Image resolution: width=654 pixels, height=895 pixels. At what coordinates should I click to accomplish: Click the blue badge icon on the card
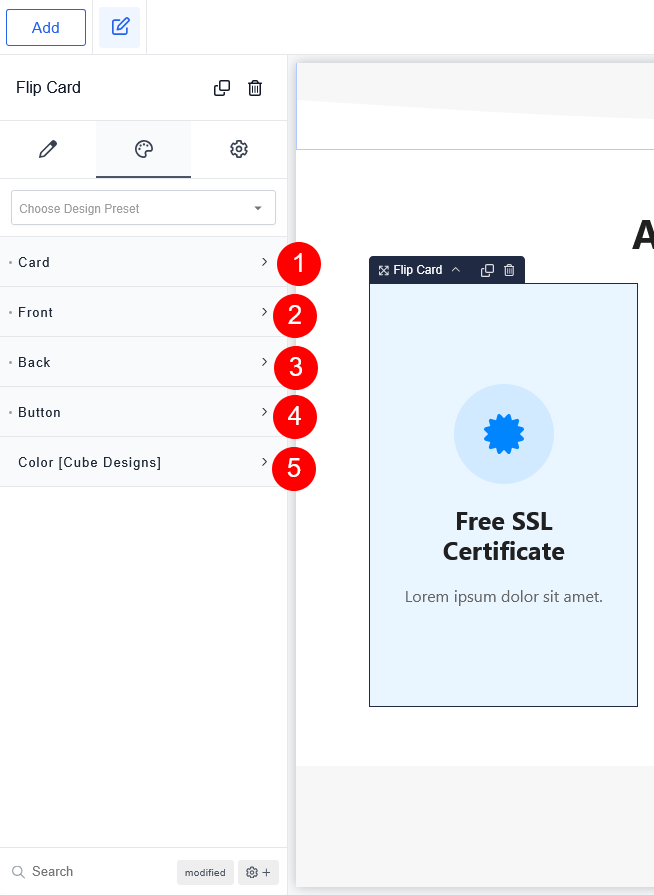[504, 434]
